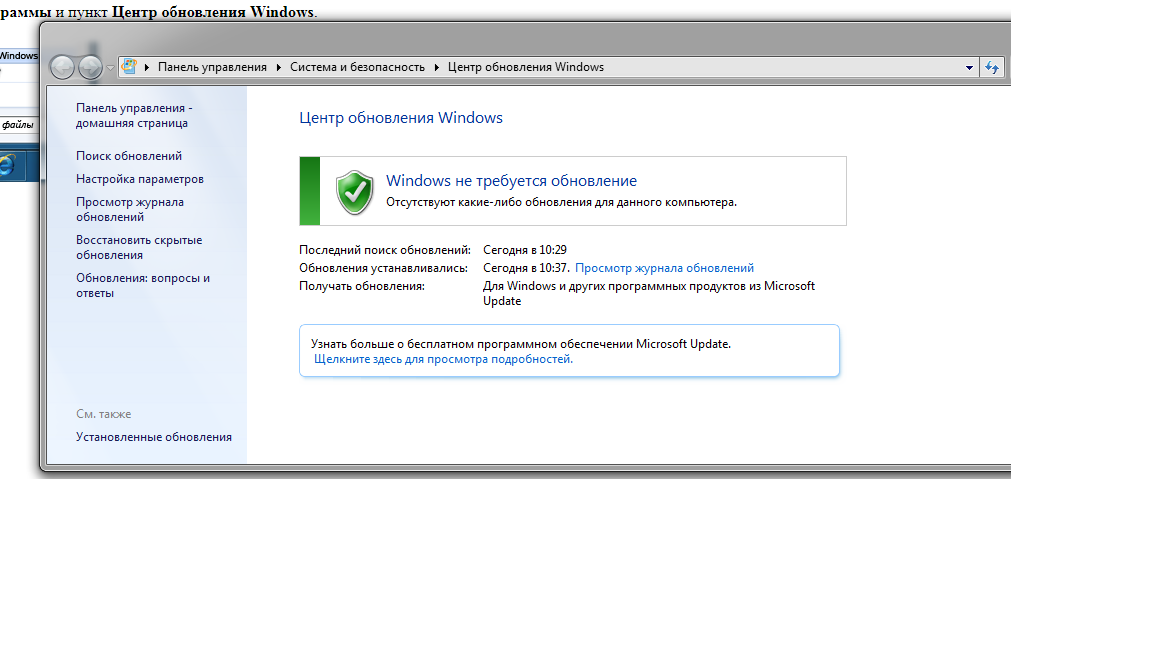Go to 'Панель управления - домашняя страница'
This screenshot has width=1152, height=648.
pyautogui.click(x=134, y=115)
